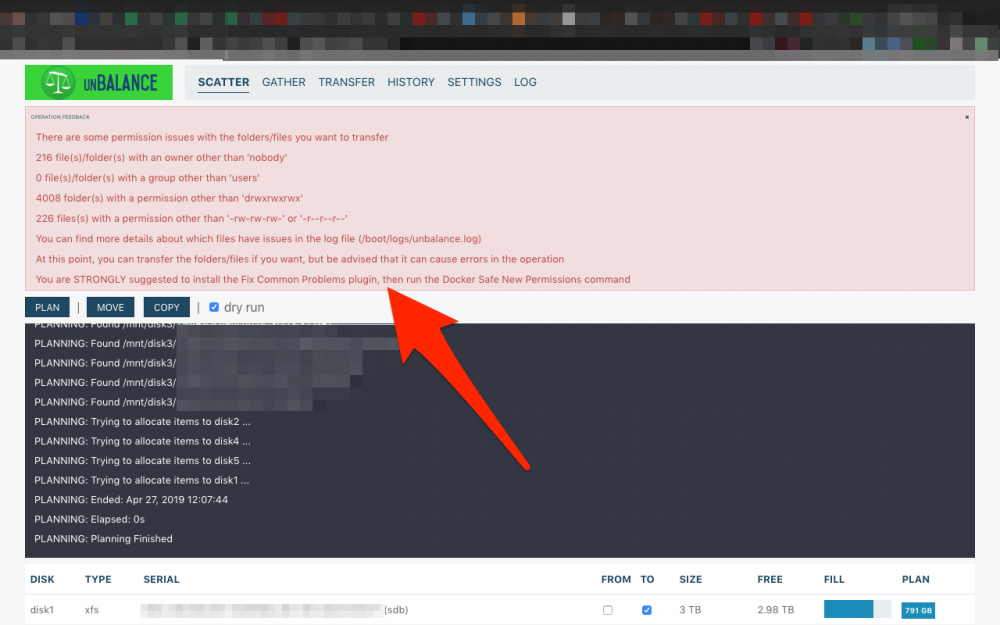This screenshot has height=625, width=1000.
Task: Select the 'At this point, you can transfer' line
Action: tap(300, 260)
